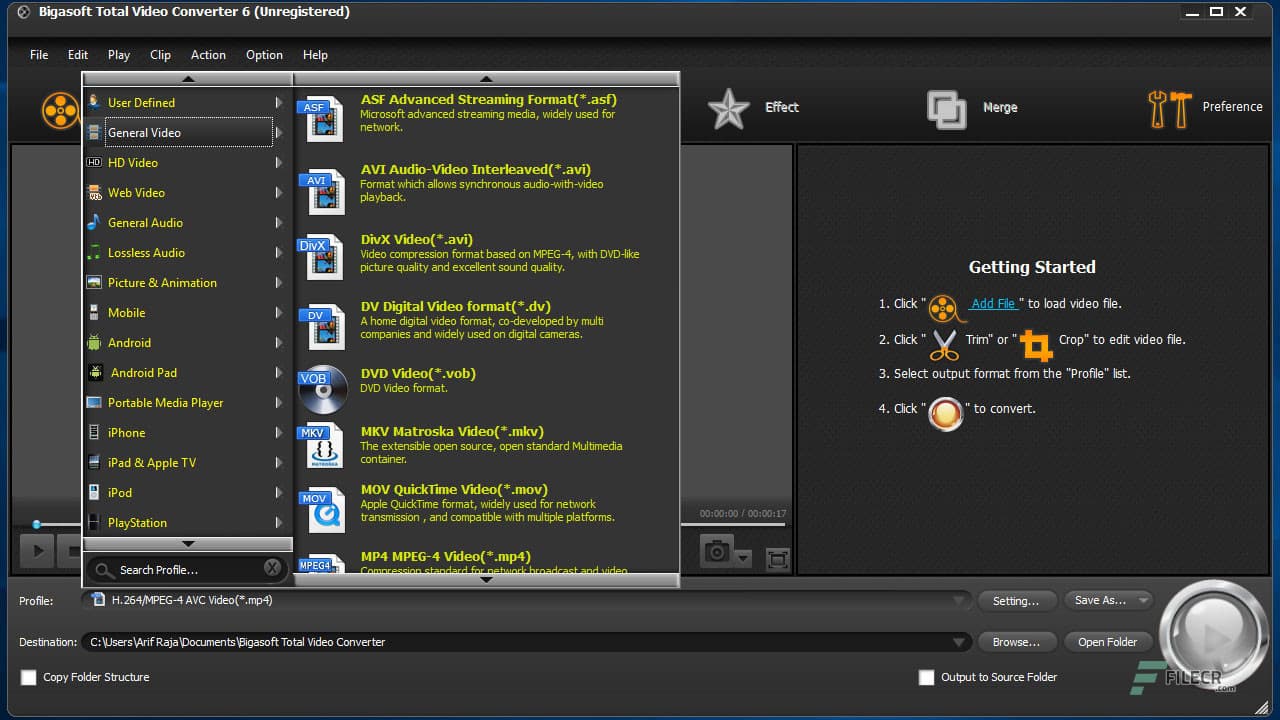This screenshot has height=720, width=1280.
Task: Open the Destination path dropdown
Action: 959,642
